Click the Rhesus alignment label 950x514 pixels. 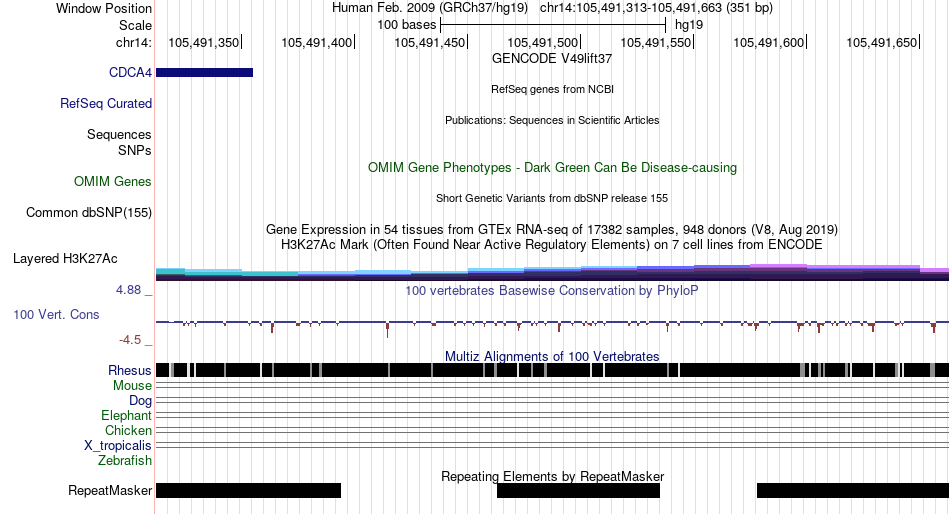[130, 370]
